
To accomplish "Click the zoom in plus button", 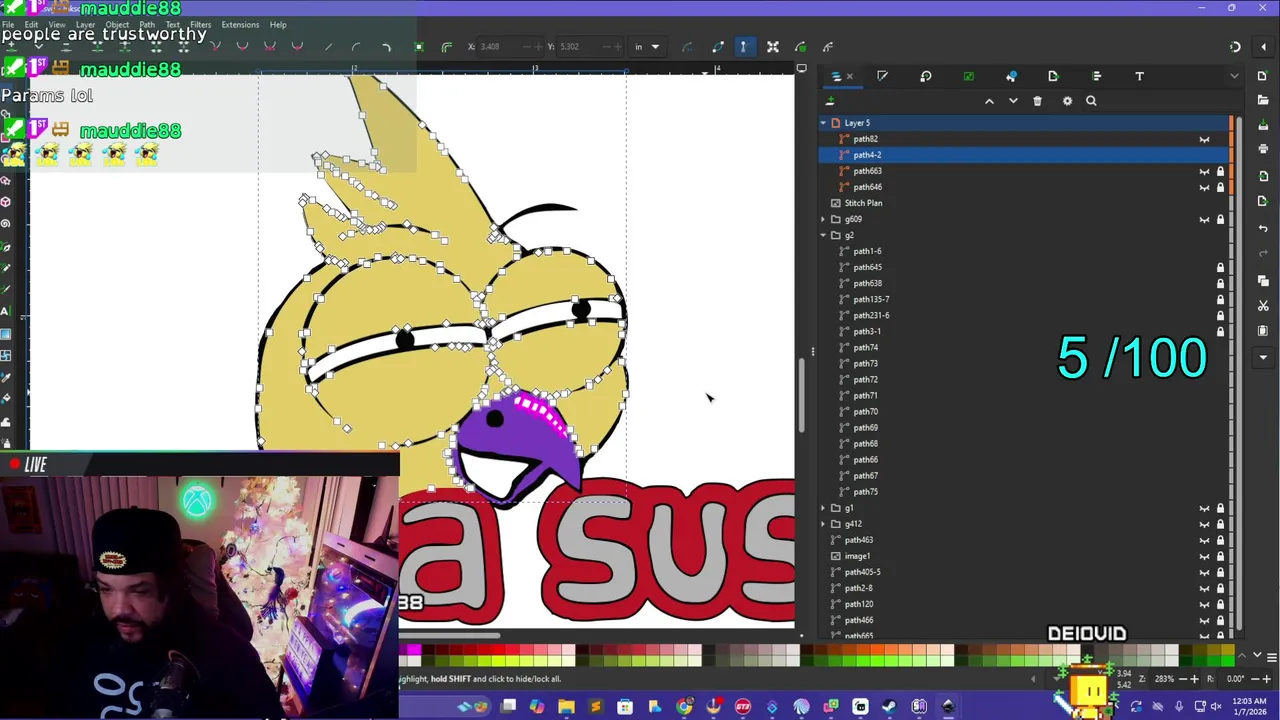I will pos(1194,679).
